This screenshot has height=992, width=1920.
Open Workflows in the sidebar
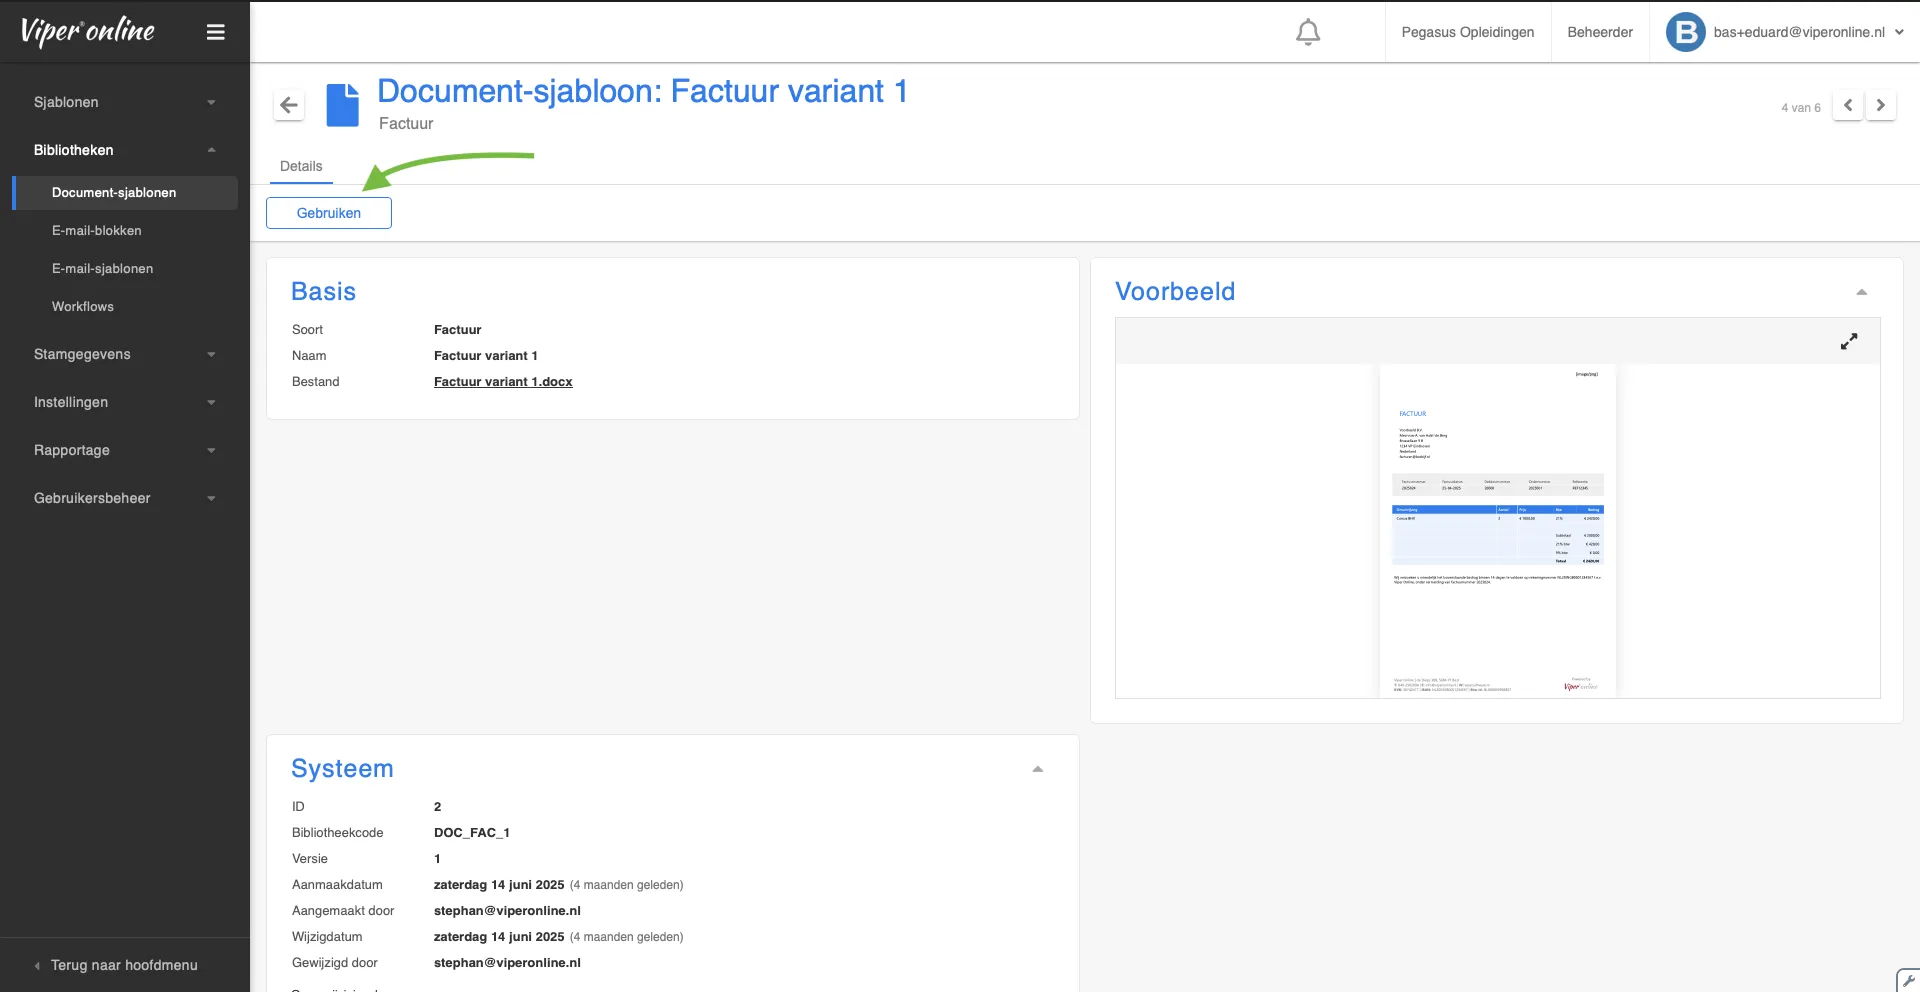tap(83, 306)
